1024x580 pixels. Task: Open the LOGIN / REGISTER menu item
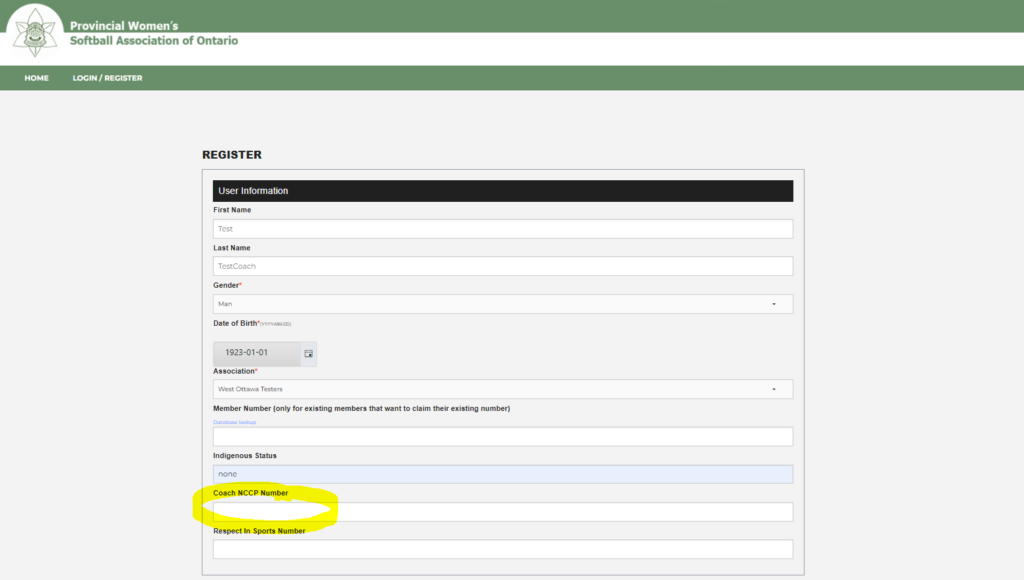(107, 78)
